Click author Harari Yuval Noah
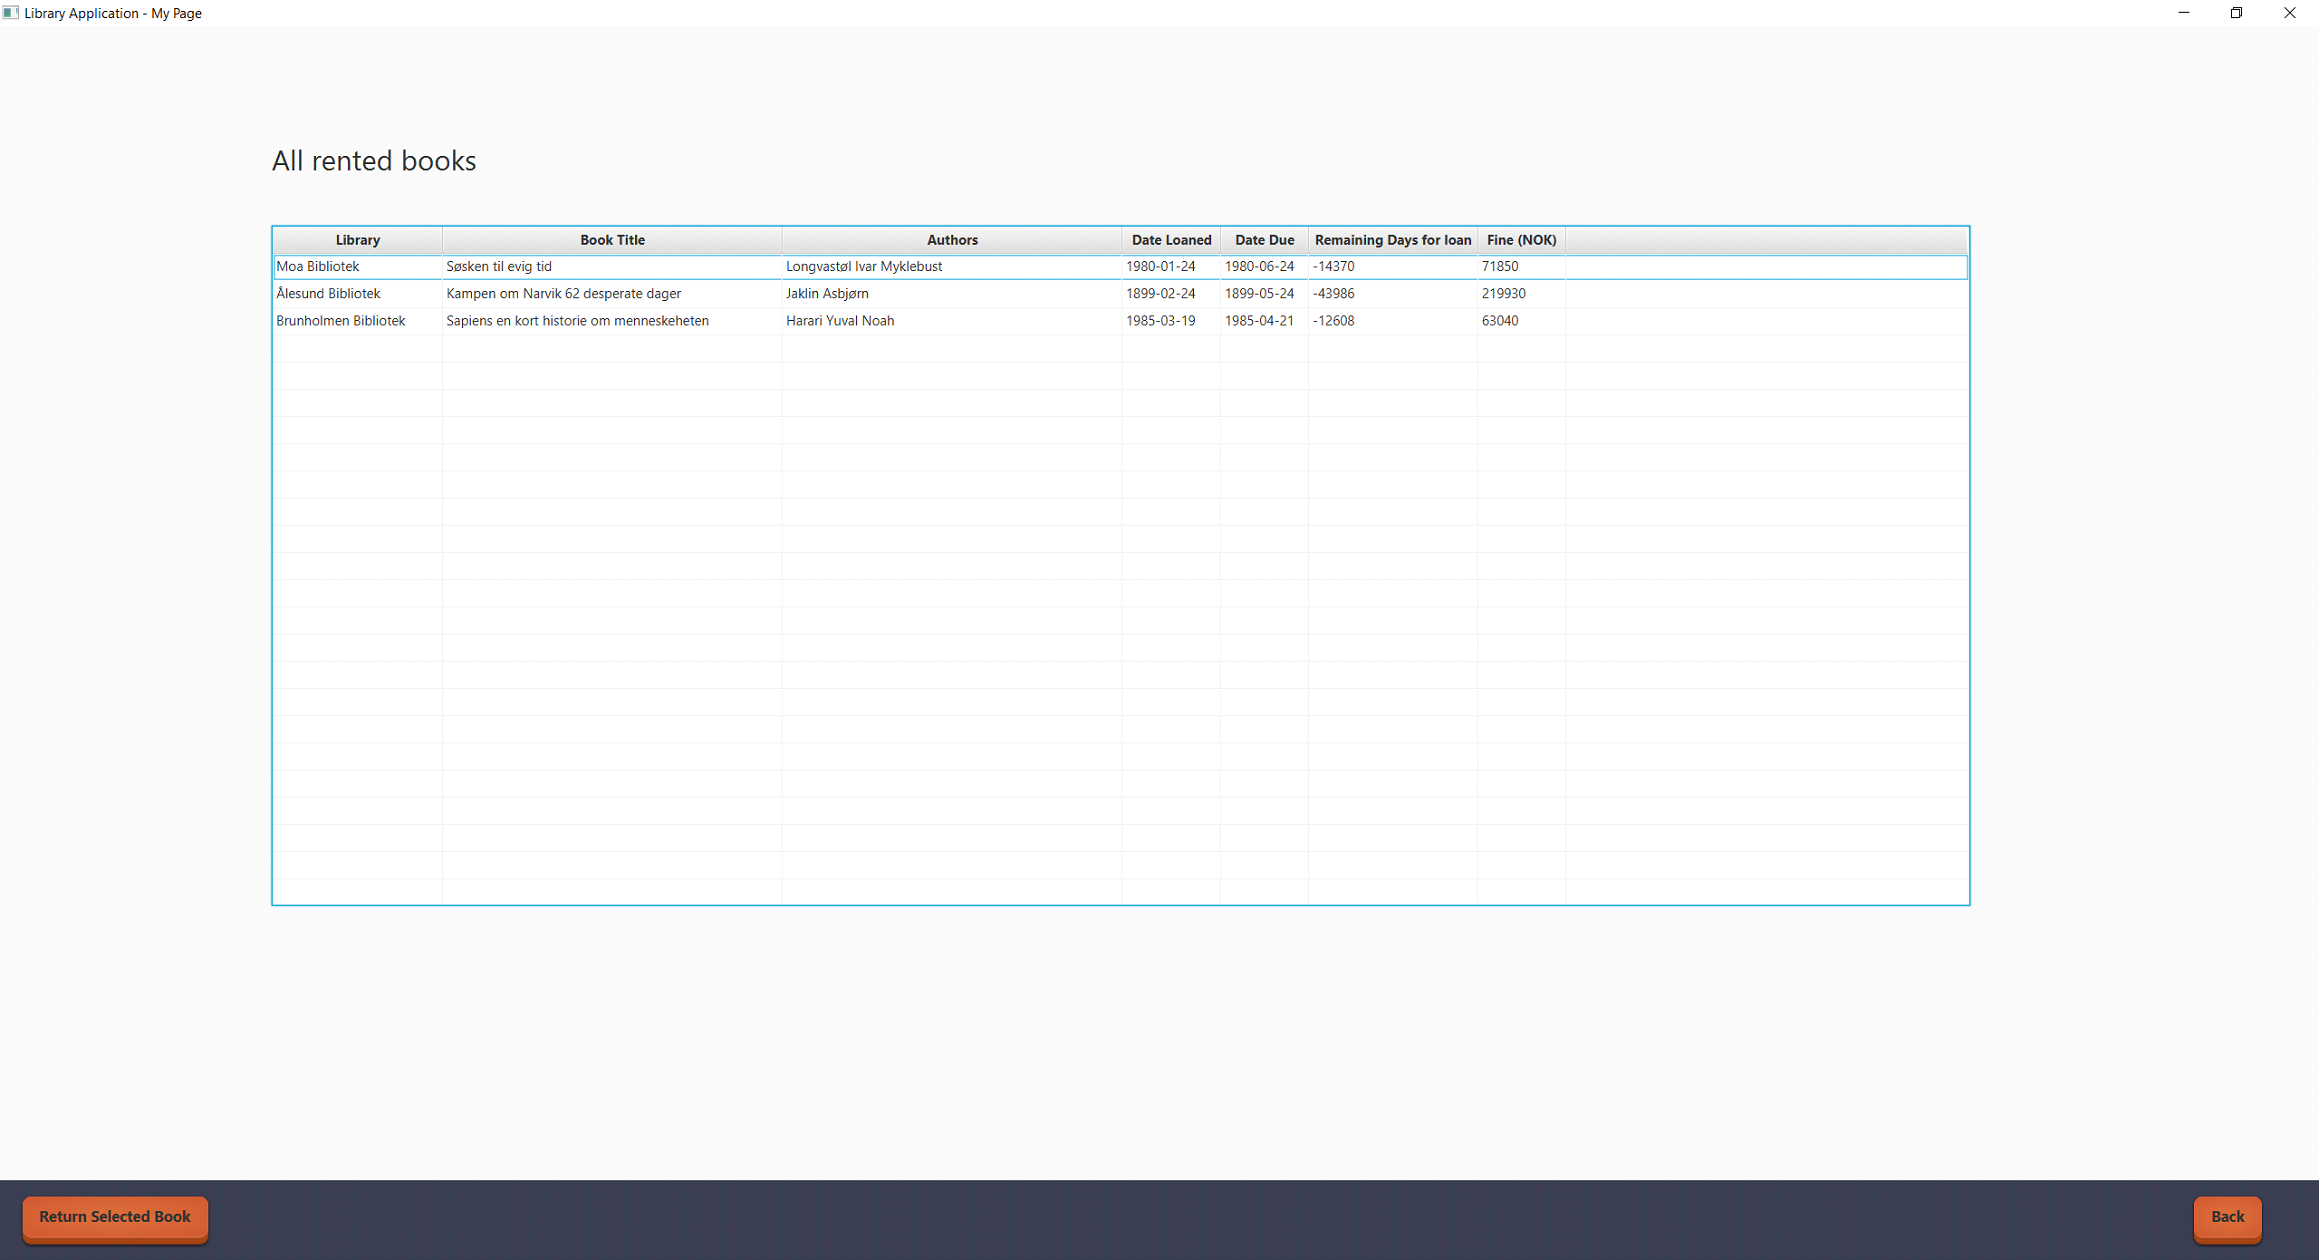 [840, 321]
